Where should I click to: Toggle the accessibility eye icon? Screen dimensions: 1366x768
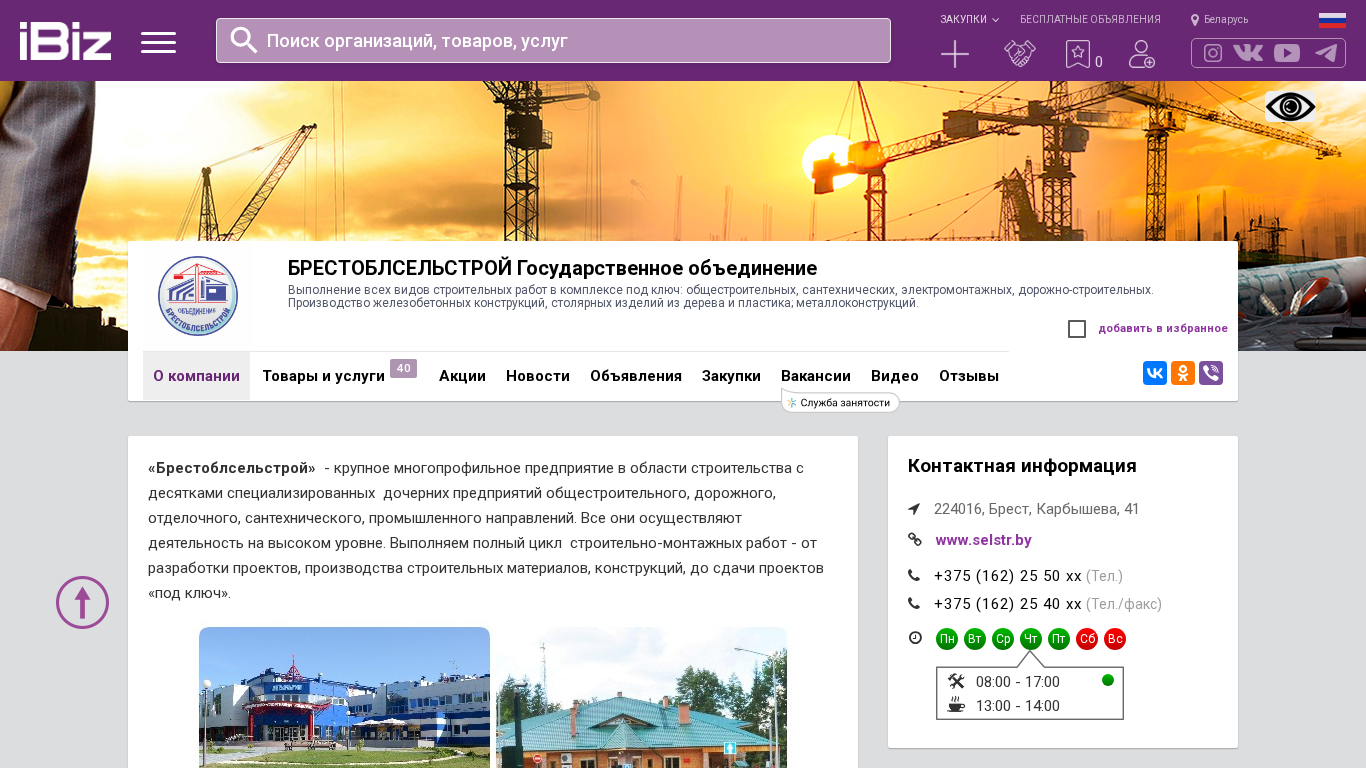pyautogui.click(x=1290, y=107)
